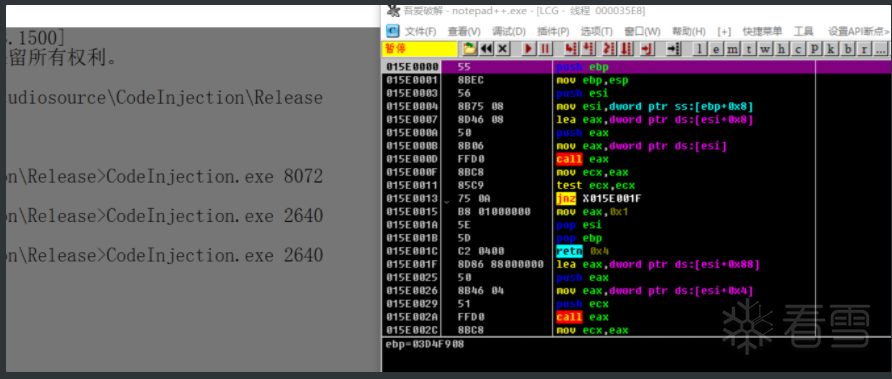Click the Step over icon
Viewport: 892px width, 379px height.
pos(589,49)
